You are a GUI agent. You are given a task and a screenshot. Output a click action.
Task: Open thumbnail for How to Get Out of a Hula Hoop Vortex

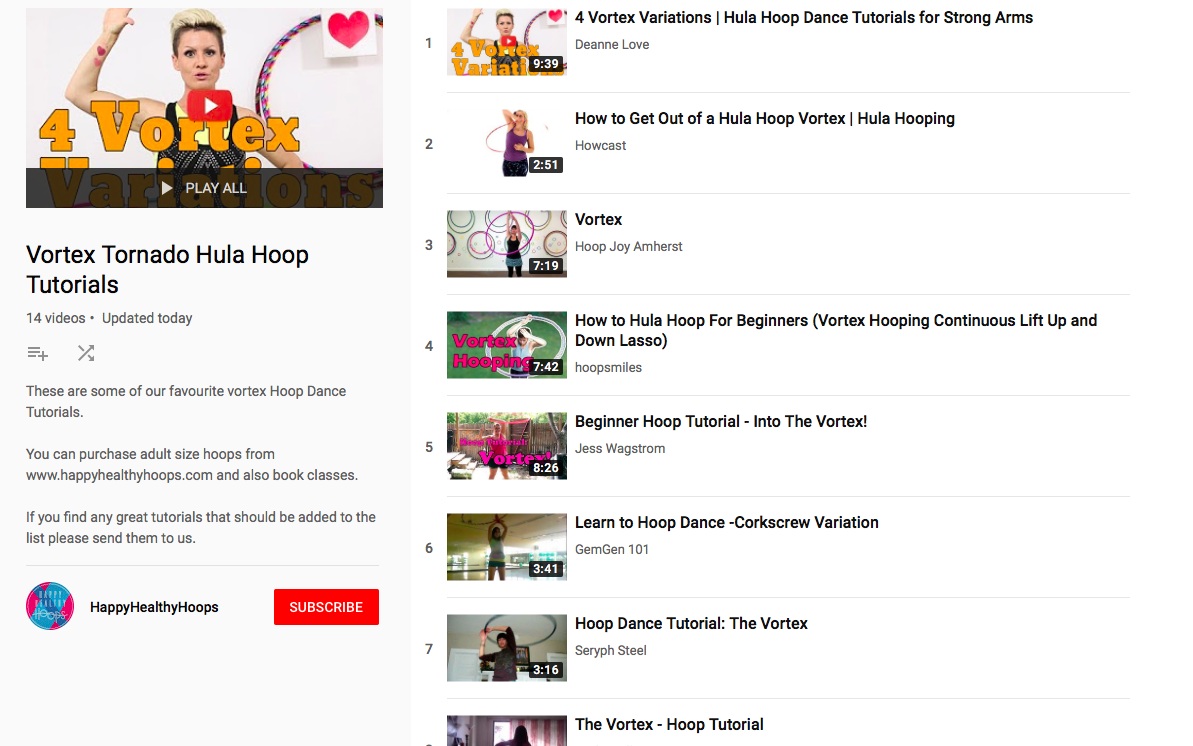click(x=507, y=143)
